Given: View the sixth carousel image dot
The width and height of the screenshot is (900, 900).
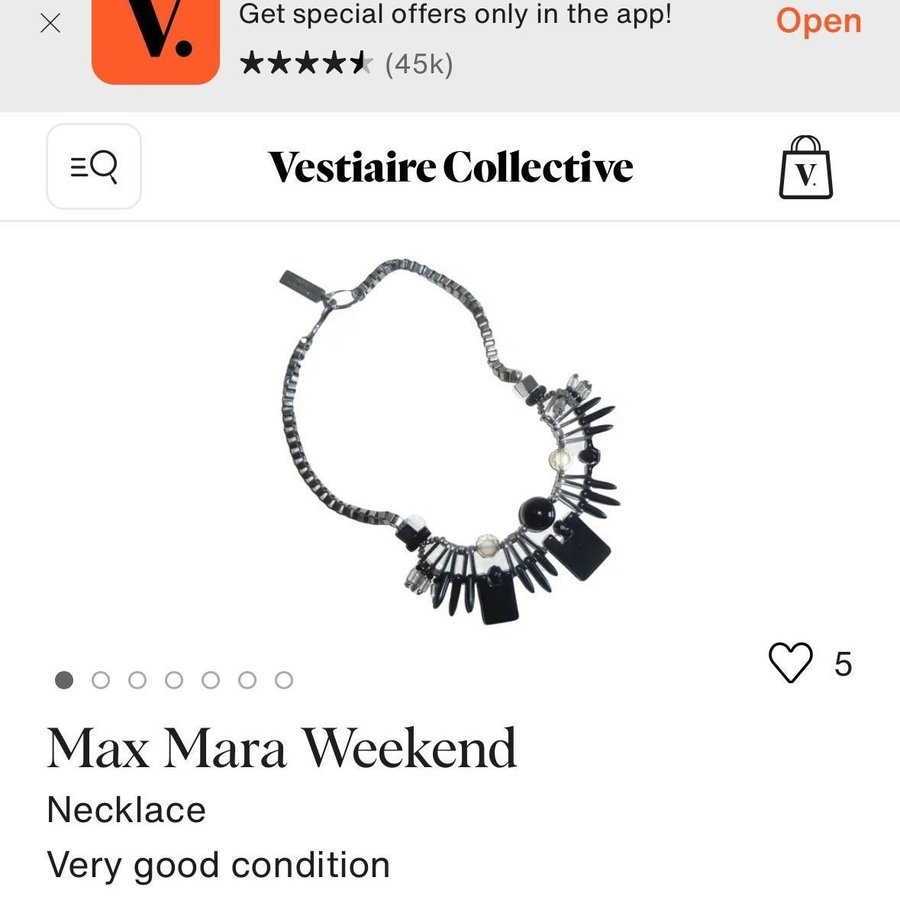Looking at the screenshot, I should (247, 680).
